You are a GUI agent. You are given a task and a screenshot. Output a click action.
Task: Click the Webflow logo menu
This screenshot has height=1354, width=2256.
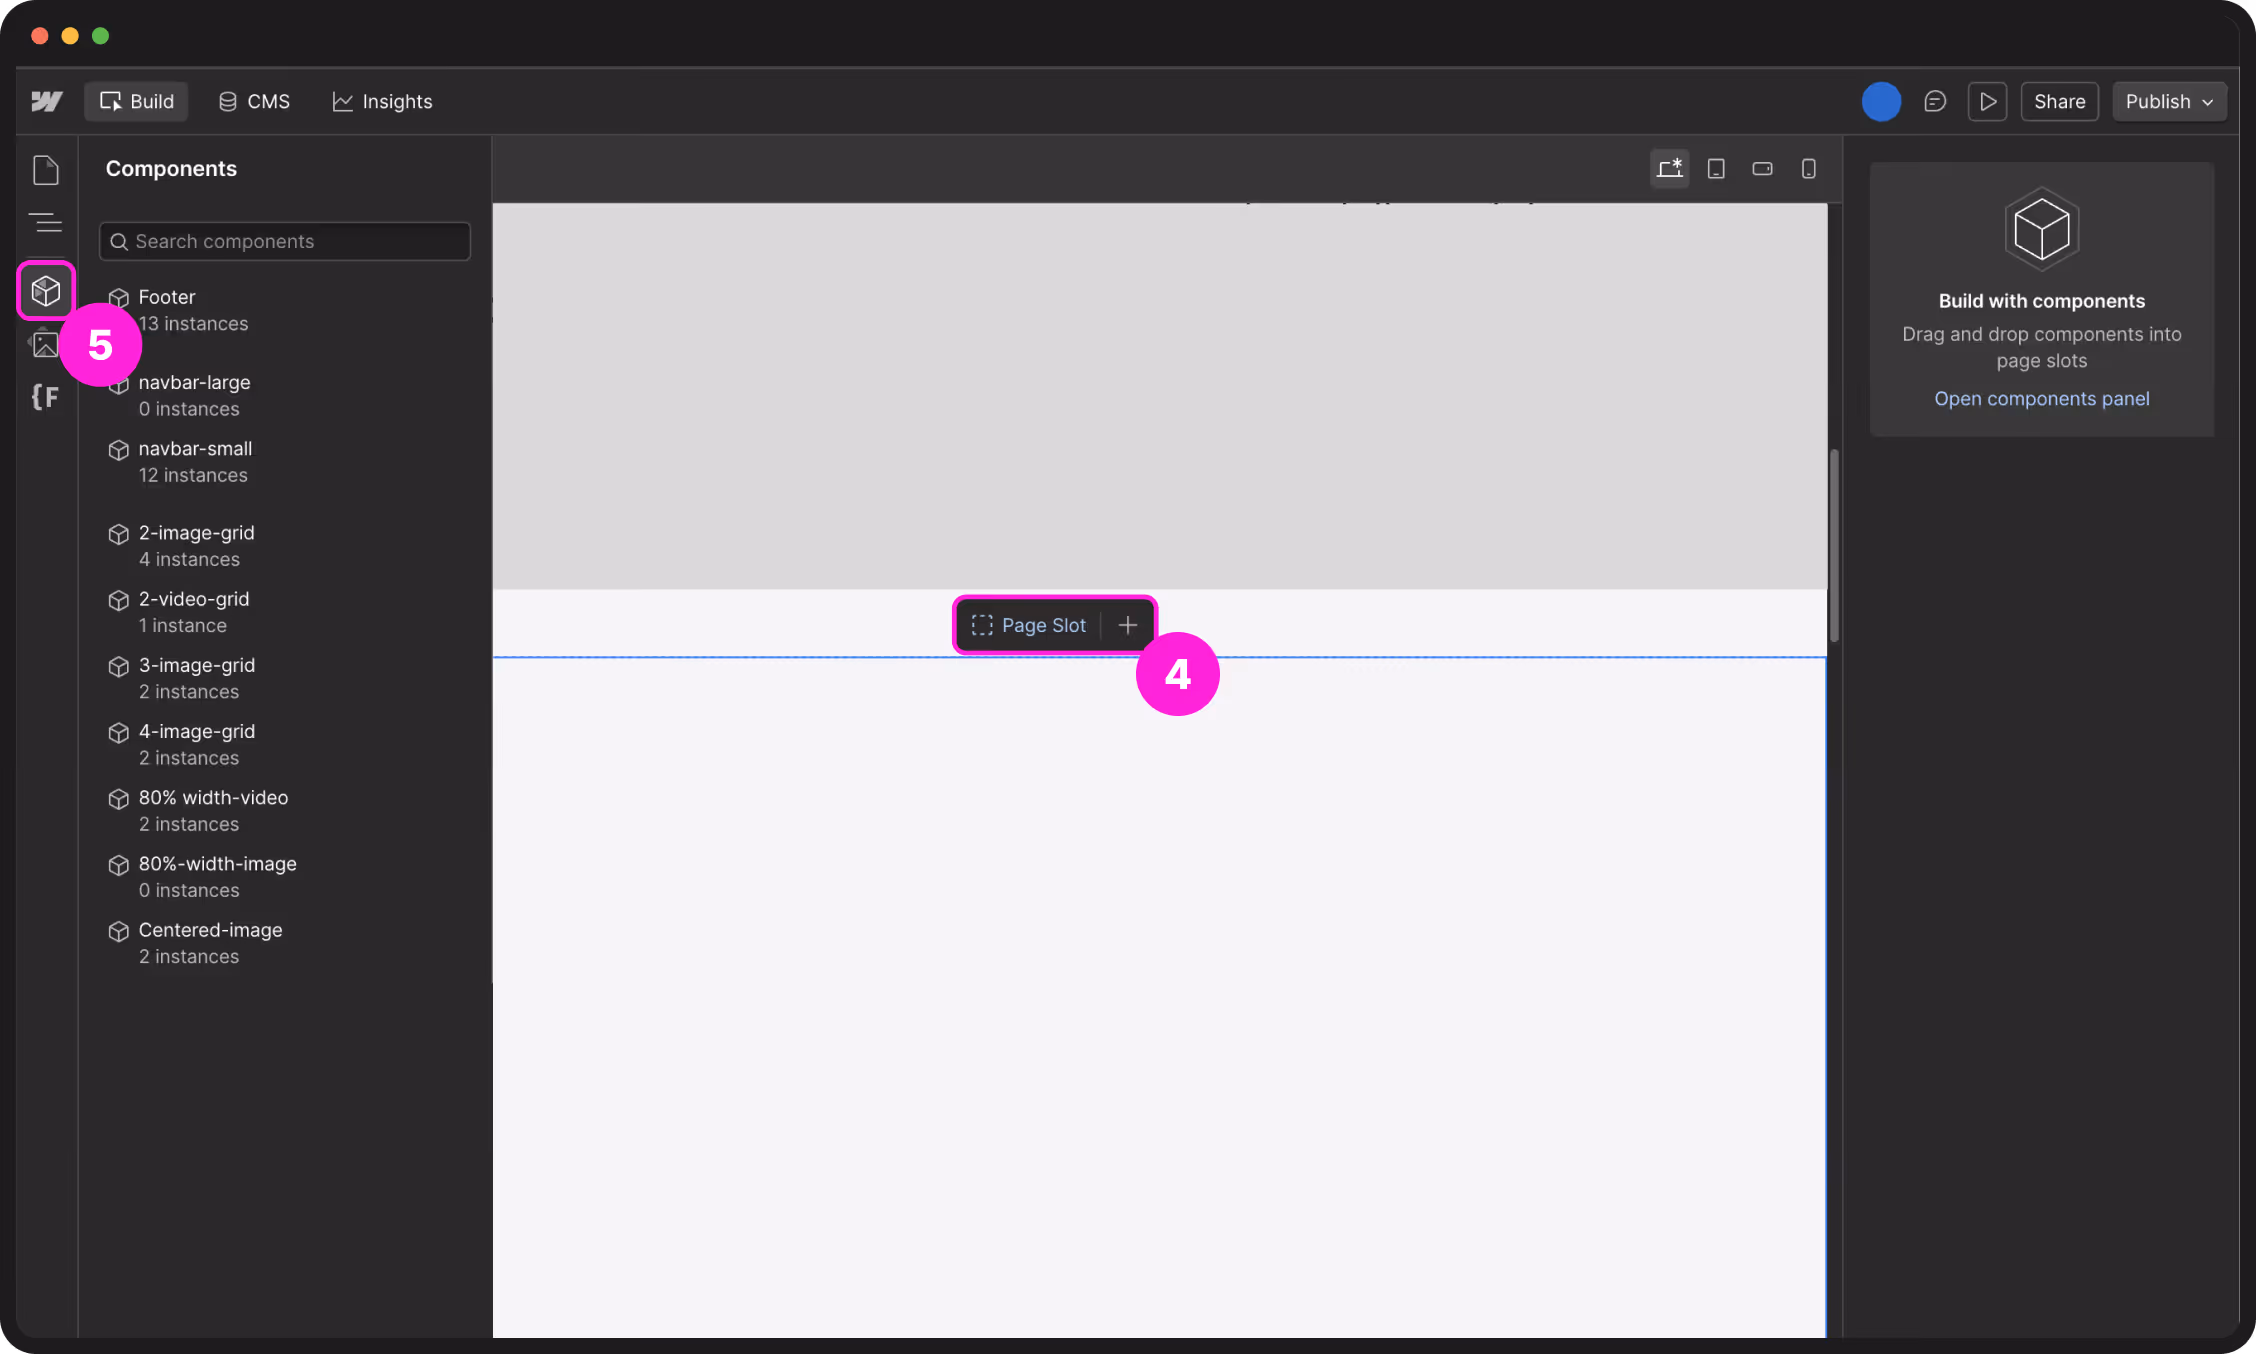pyautogui.click(x=46, y=101)
